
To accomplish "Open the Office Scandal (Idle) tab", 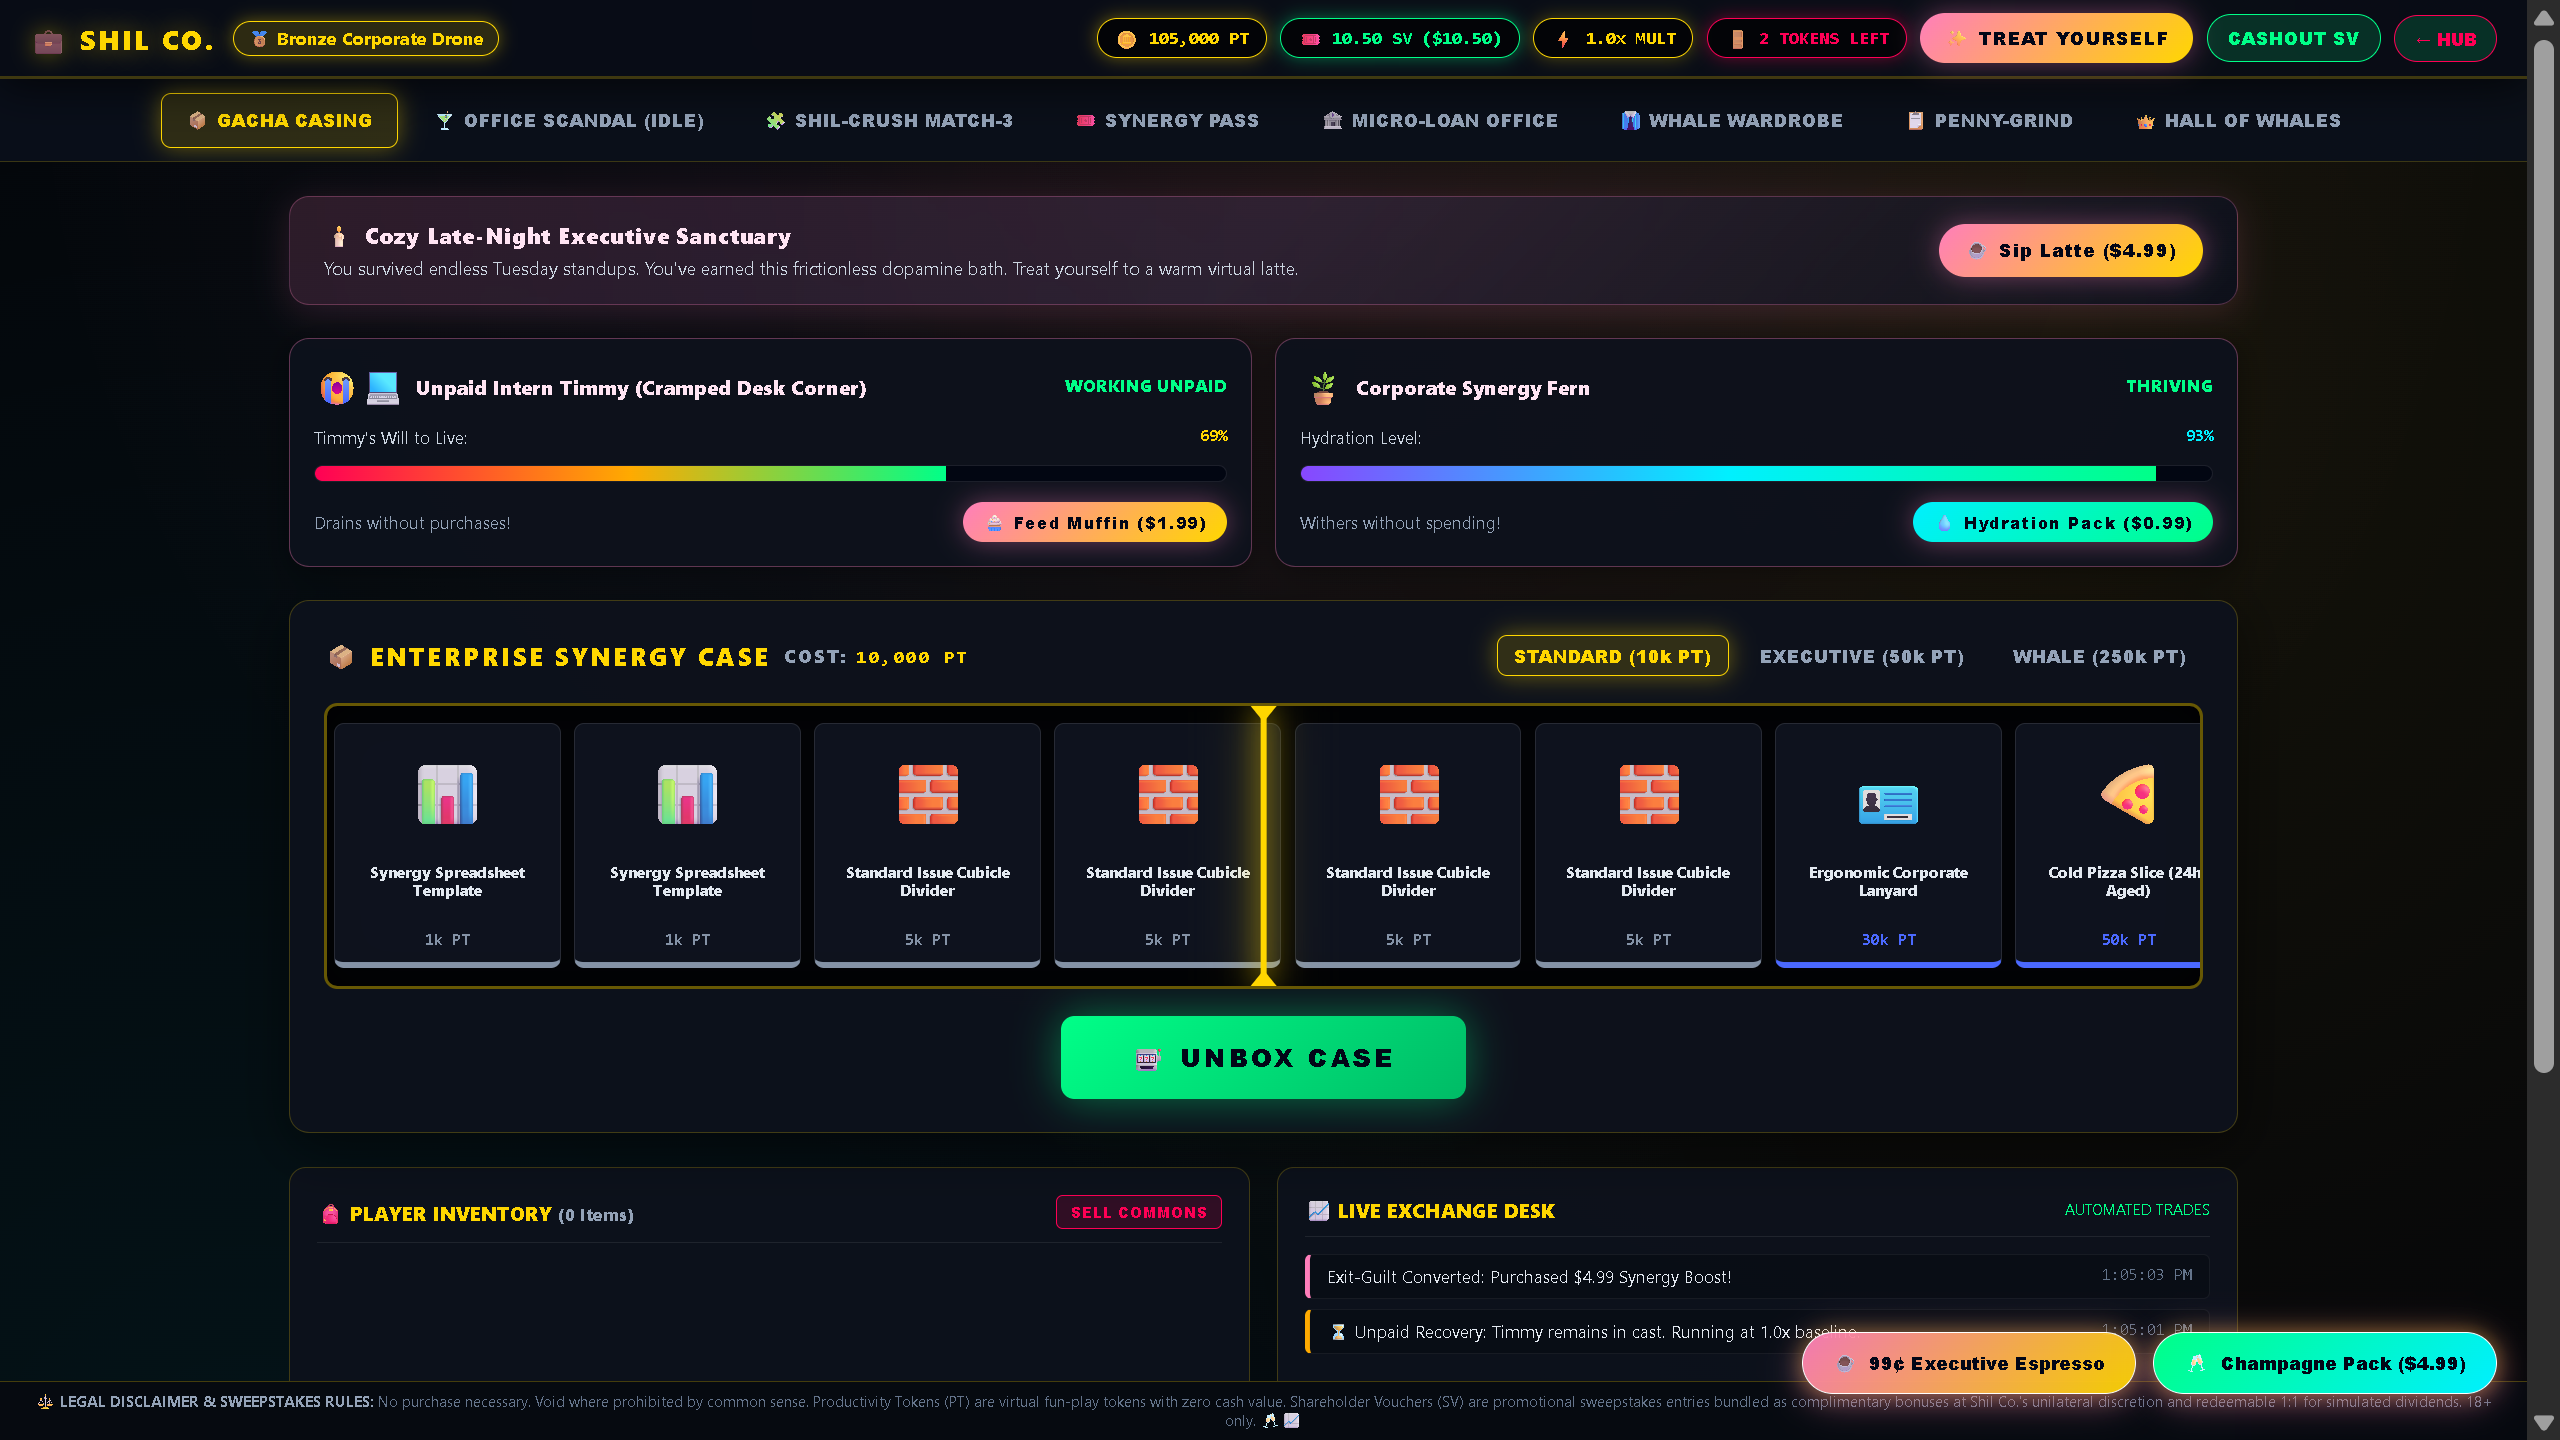I will pos(570,120).
